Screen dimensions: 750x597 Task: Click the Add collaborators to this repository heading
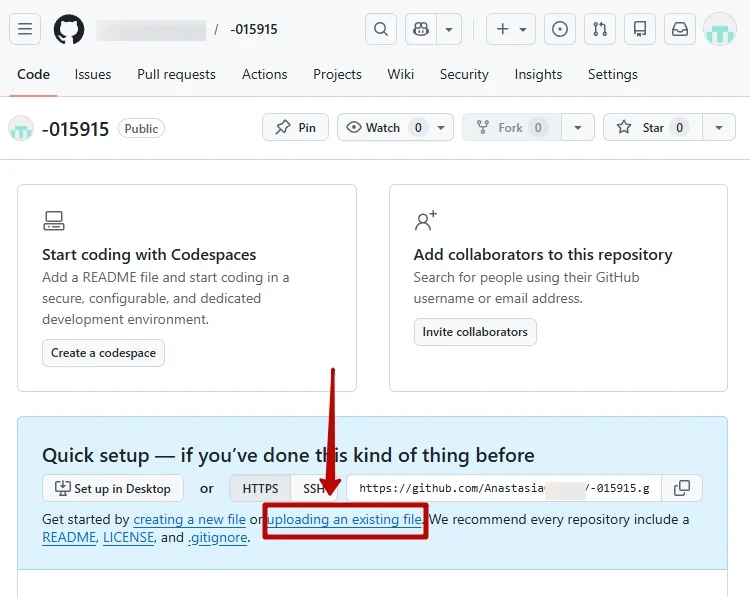tap(543, 255)
